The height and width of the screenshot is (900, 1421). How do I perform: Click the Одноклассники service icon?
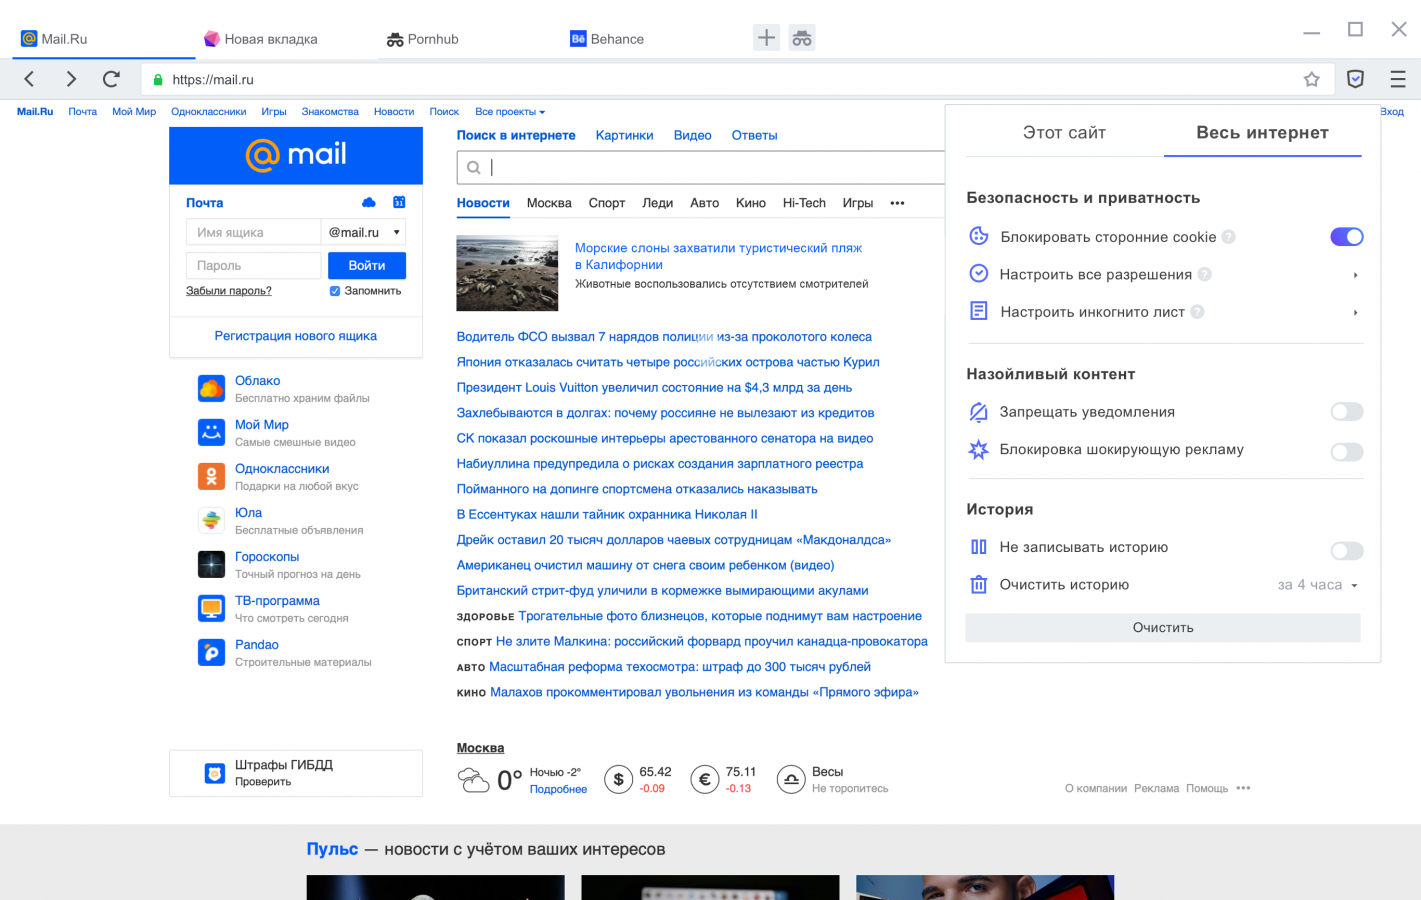click(211, 476)
